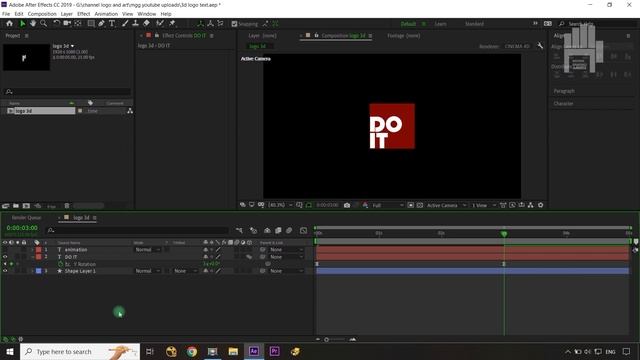Create new composition icon in Project panel
Viewport: 640px width, 360px height.
26,206
